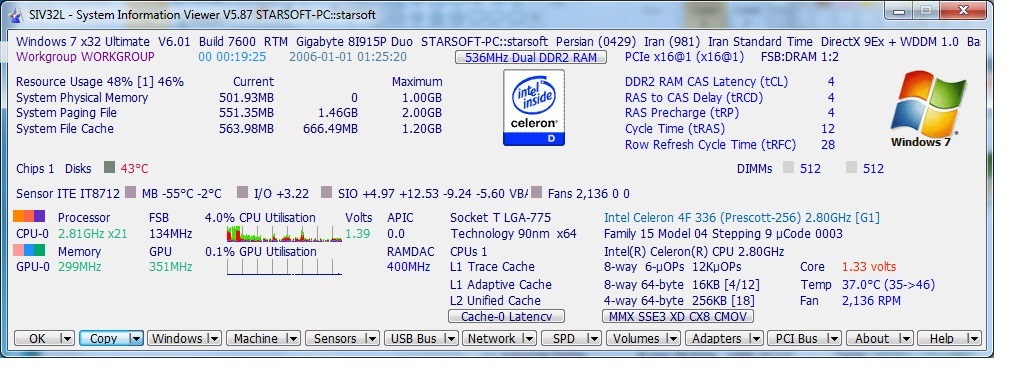Close the SIV32L window
The width and height of the screenshot is (1014, 383).
point(963,10)
